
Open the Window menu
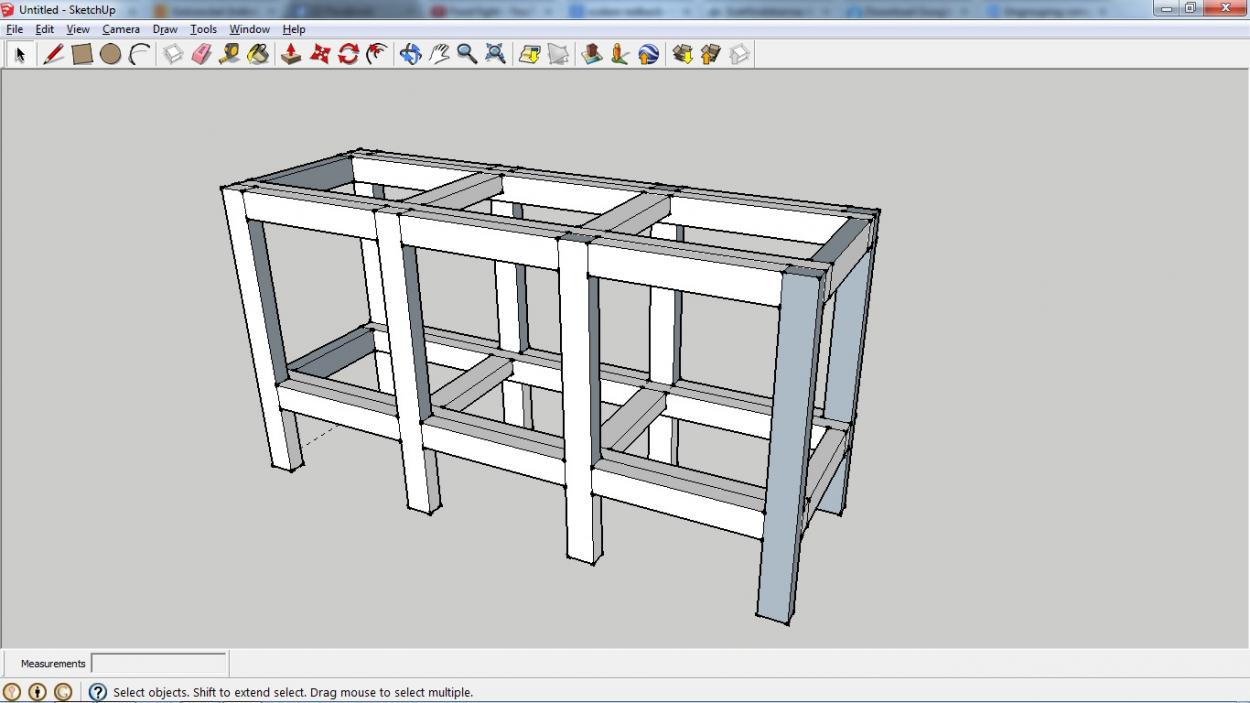click(249, 29)
